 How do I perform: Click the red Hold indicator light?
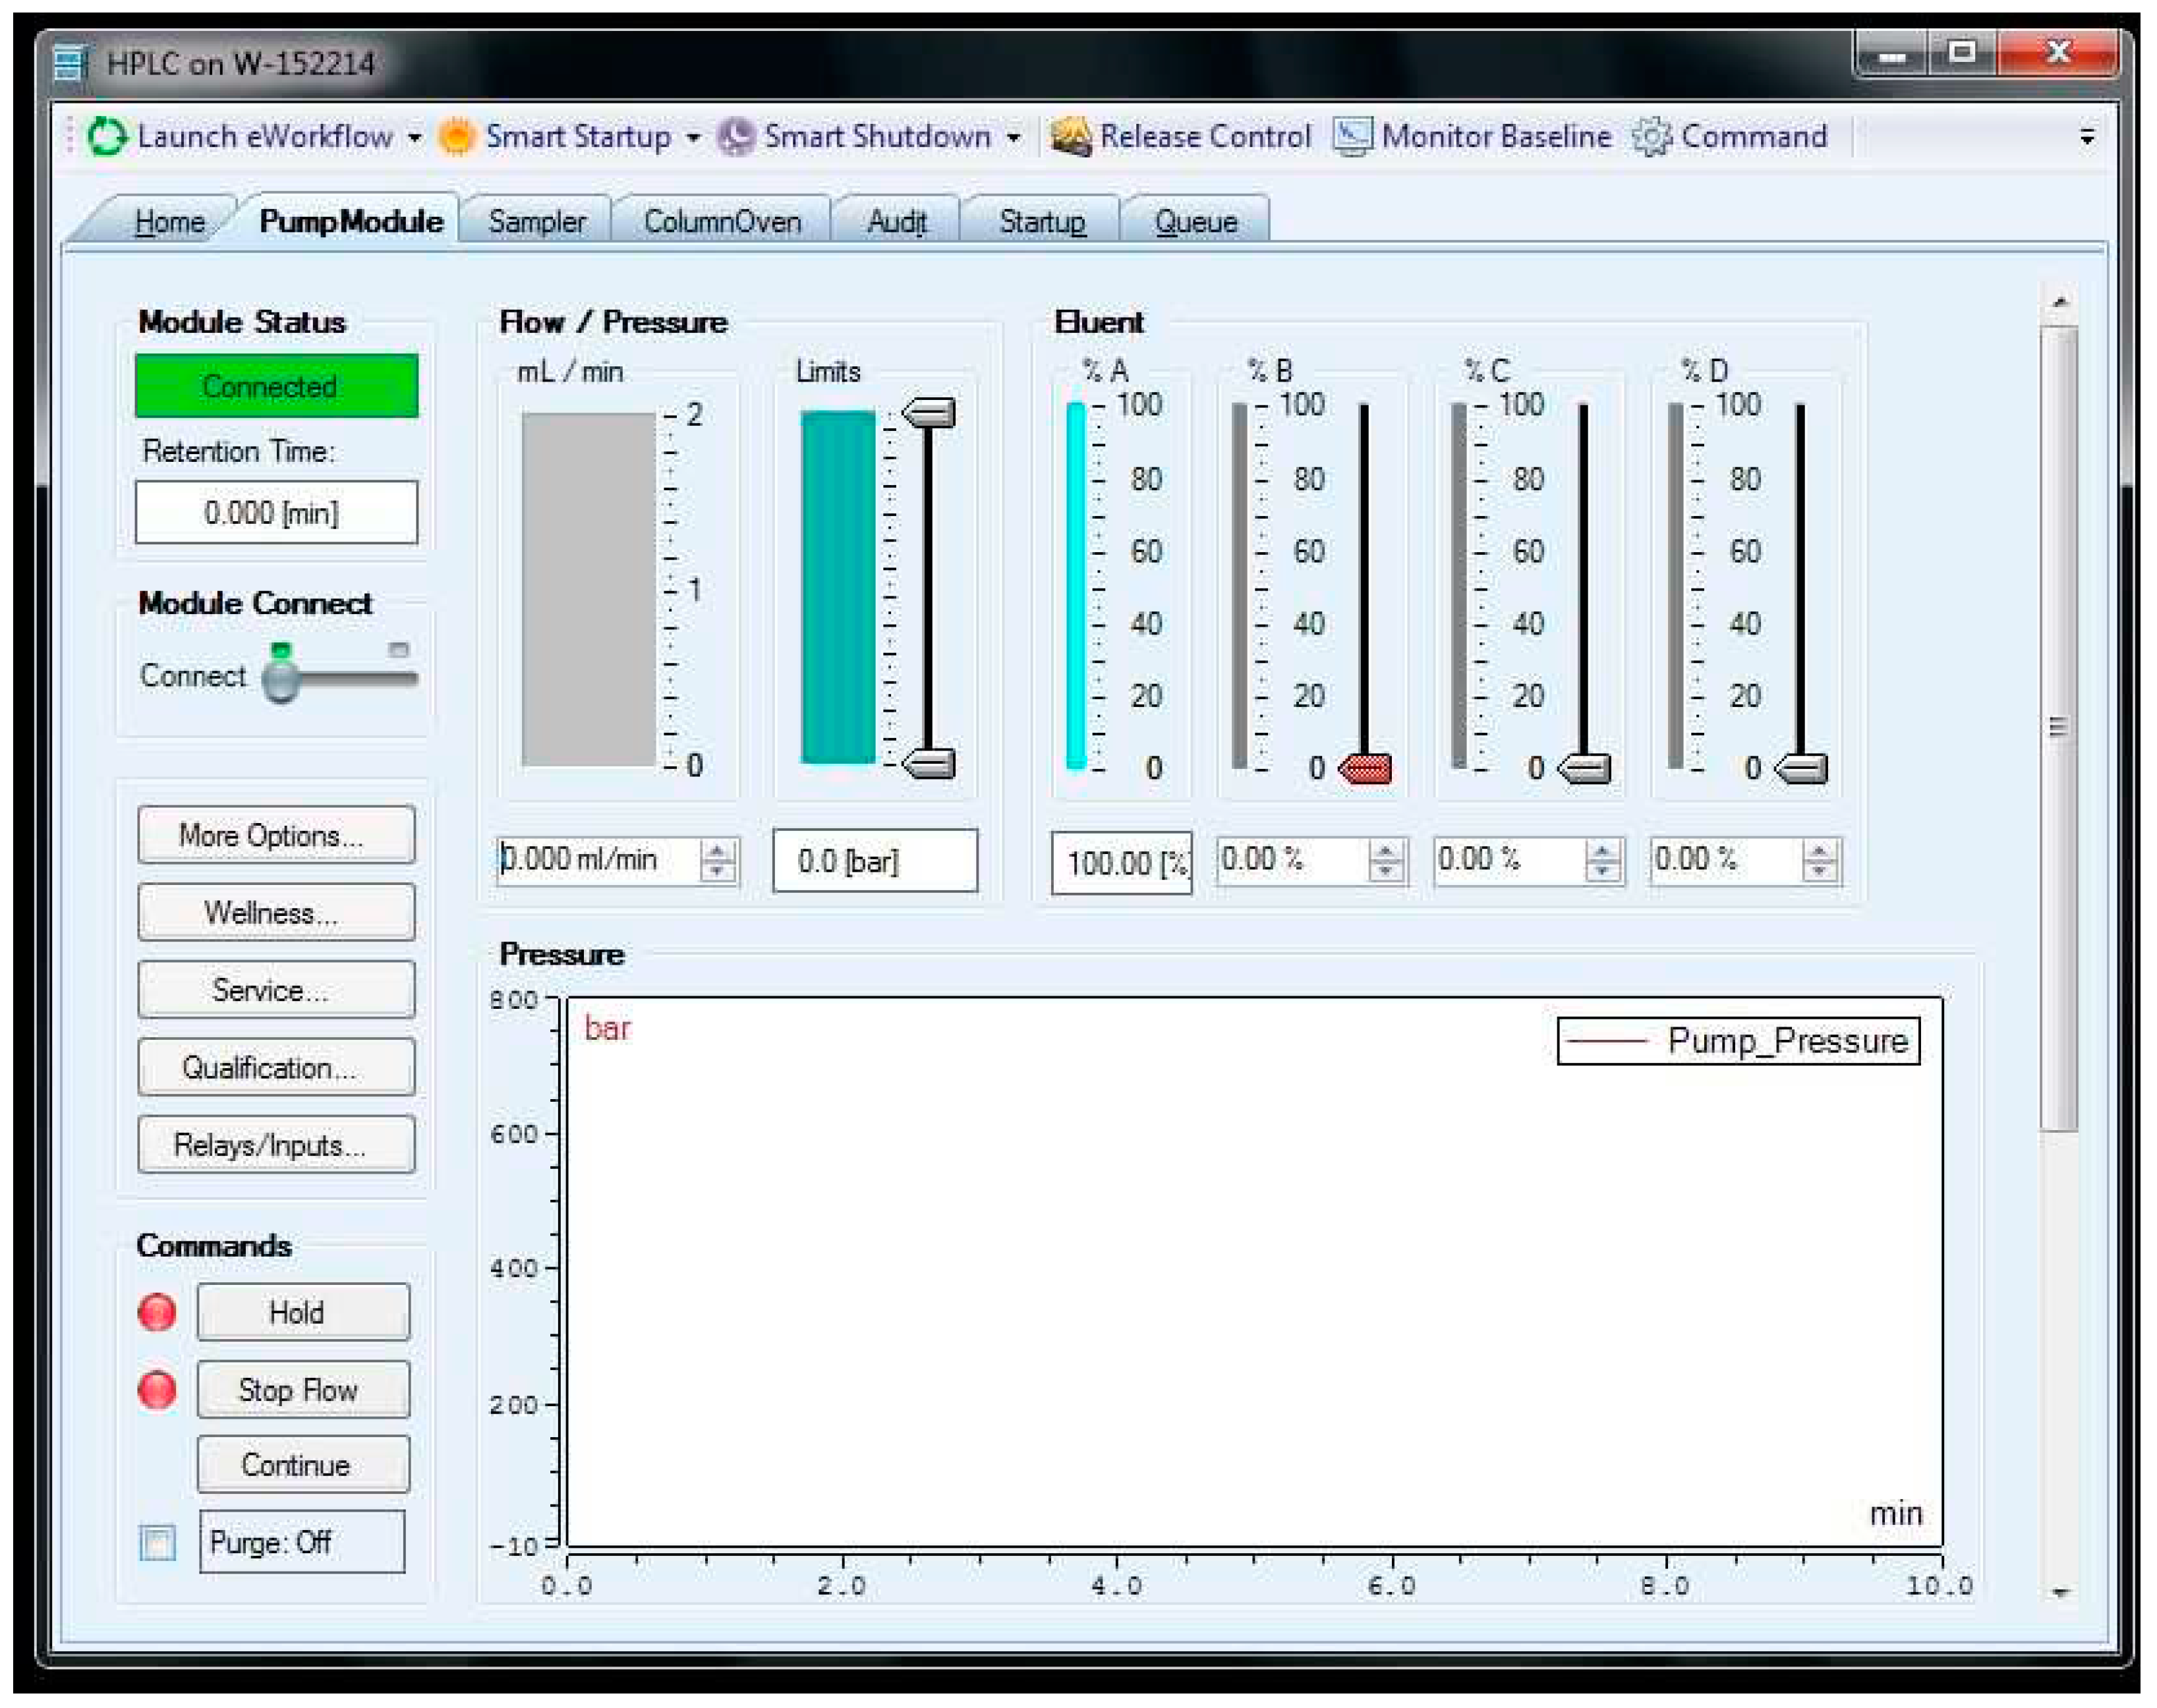(157, 1312)
